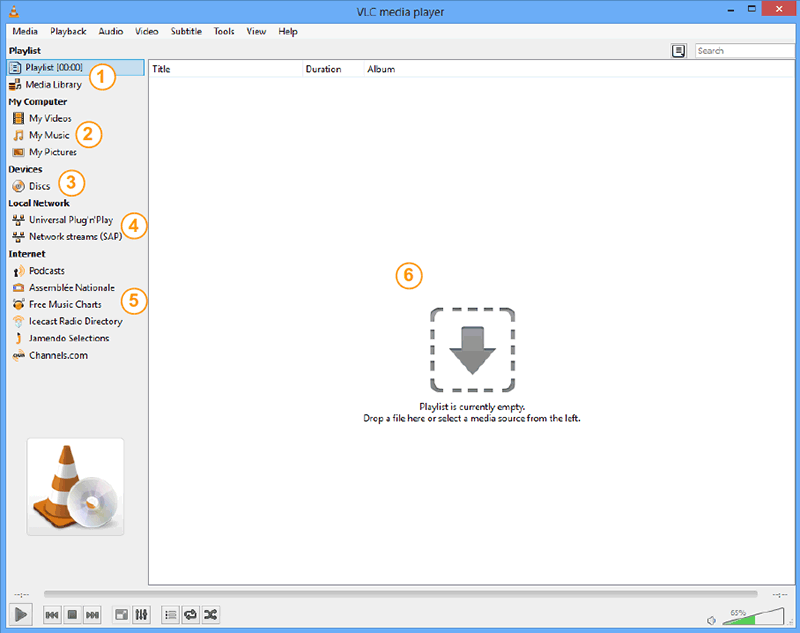Open Icecast Radio Directory
Screen dimensions: 800x633
[75, 321]
